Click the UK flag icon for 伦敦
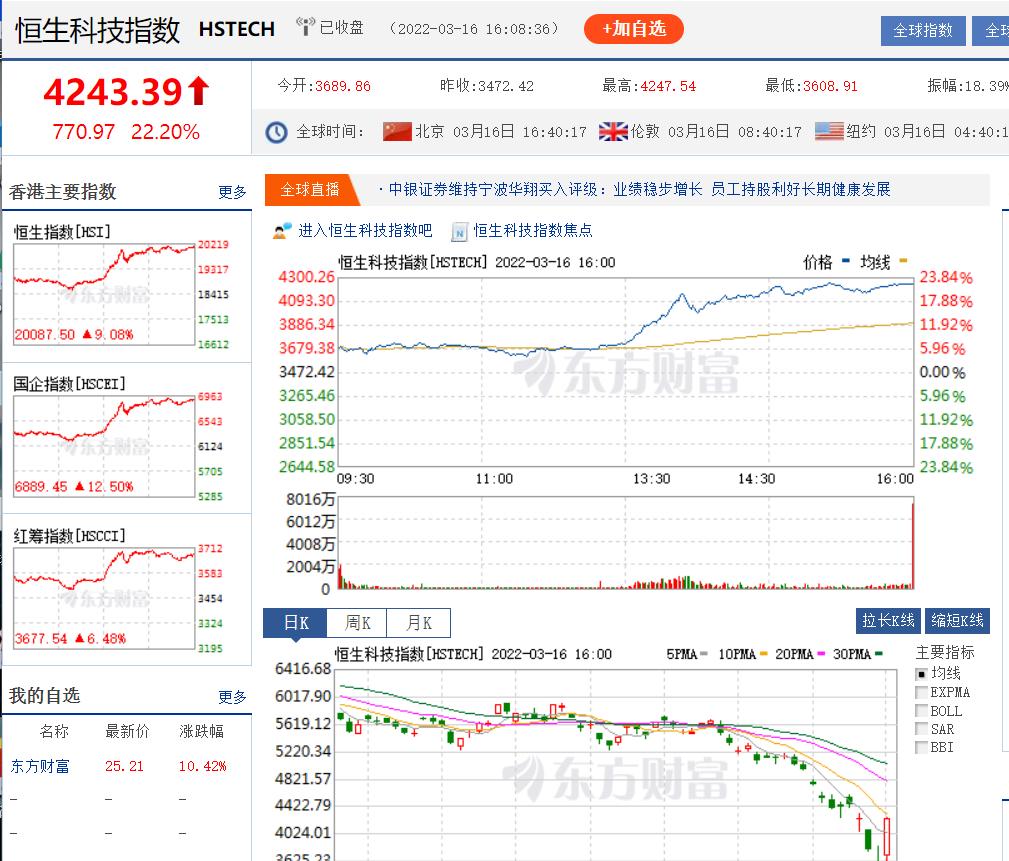This screenshot has width=1009, height=861. click(x=613, y=131)
